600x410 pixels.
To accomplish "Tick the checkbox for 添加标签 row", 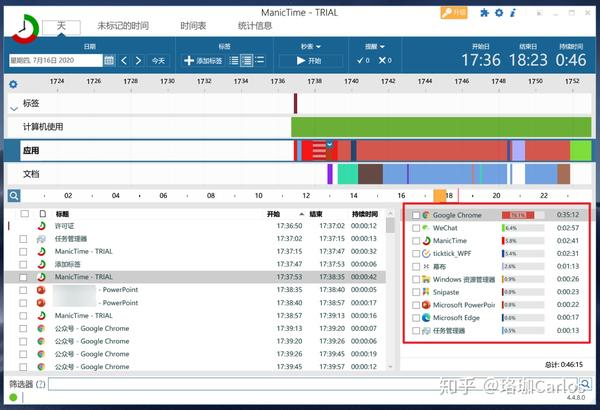I will 23,265.
